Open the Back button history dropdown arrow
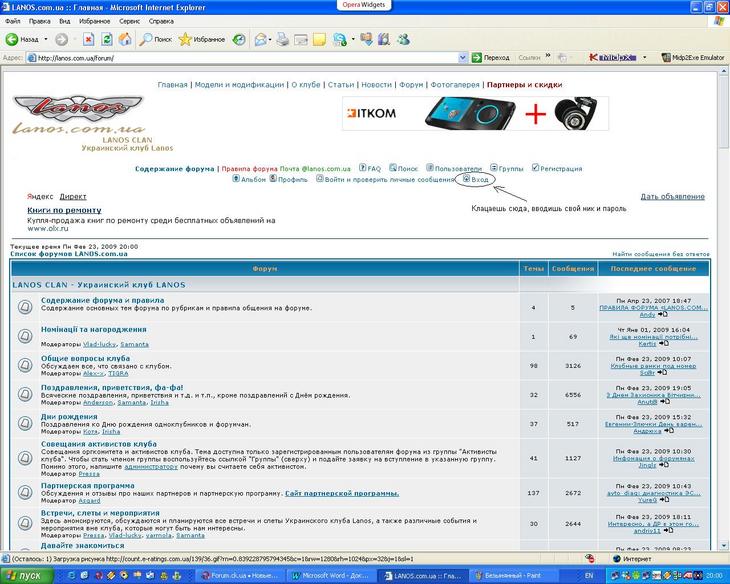 pyautogui.click(x=46, y=40)
